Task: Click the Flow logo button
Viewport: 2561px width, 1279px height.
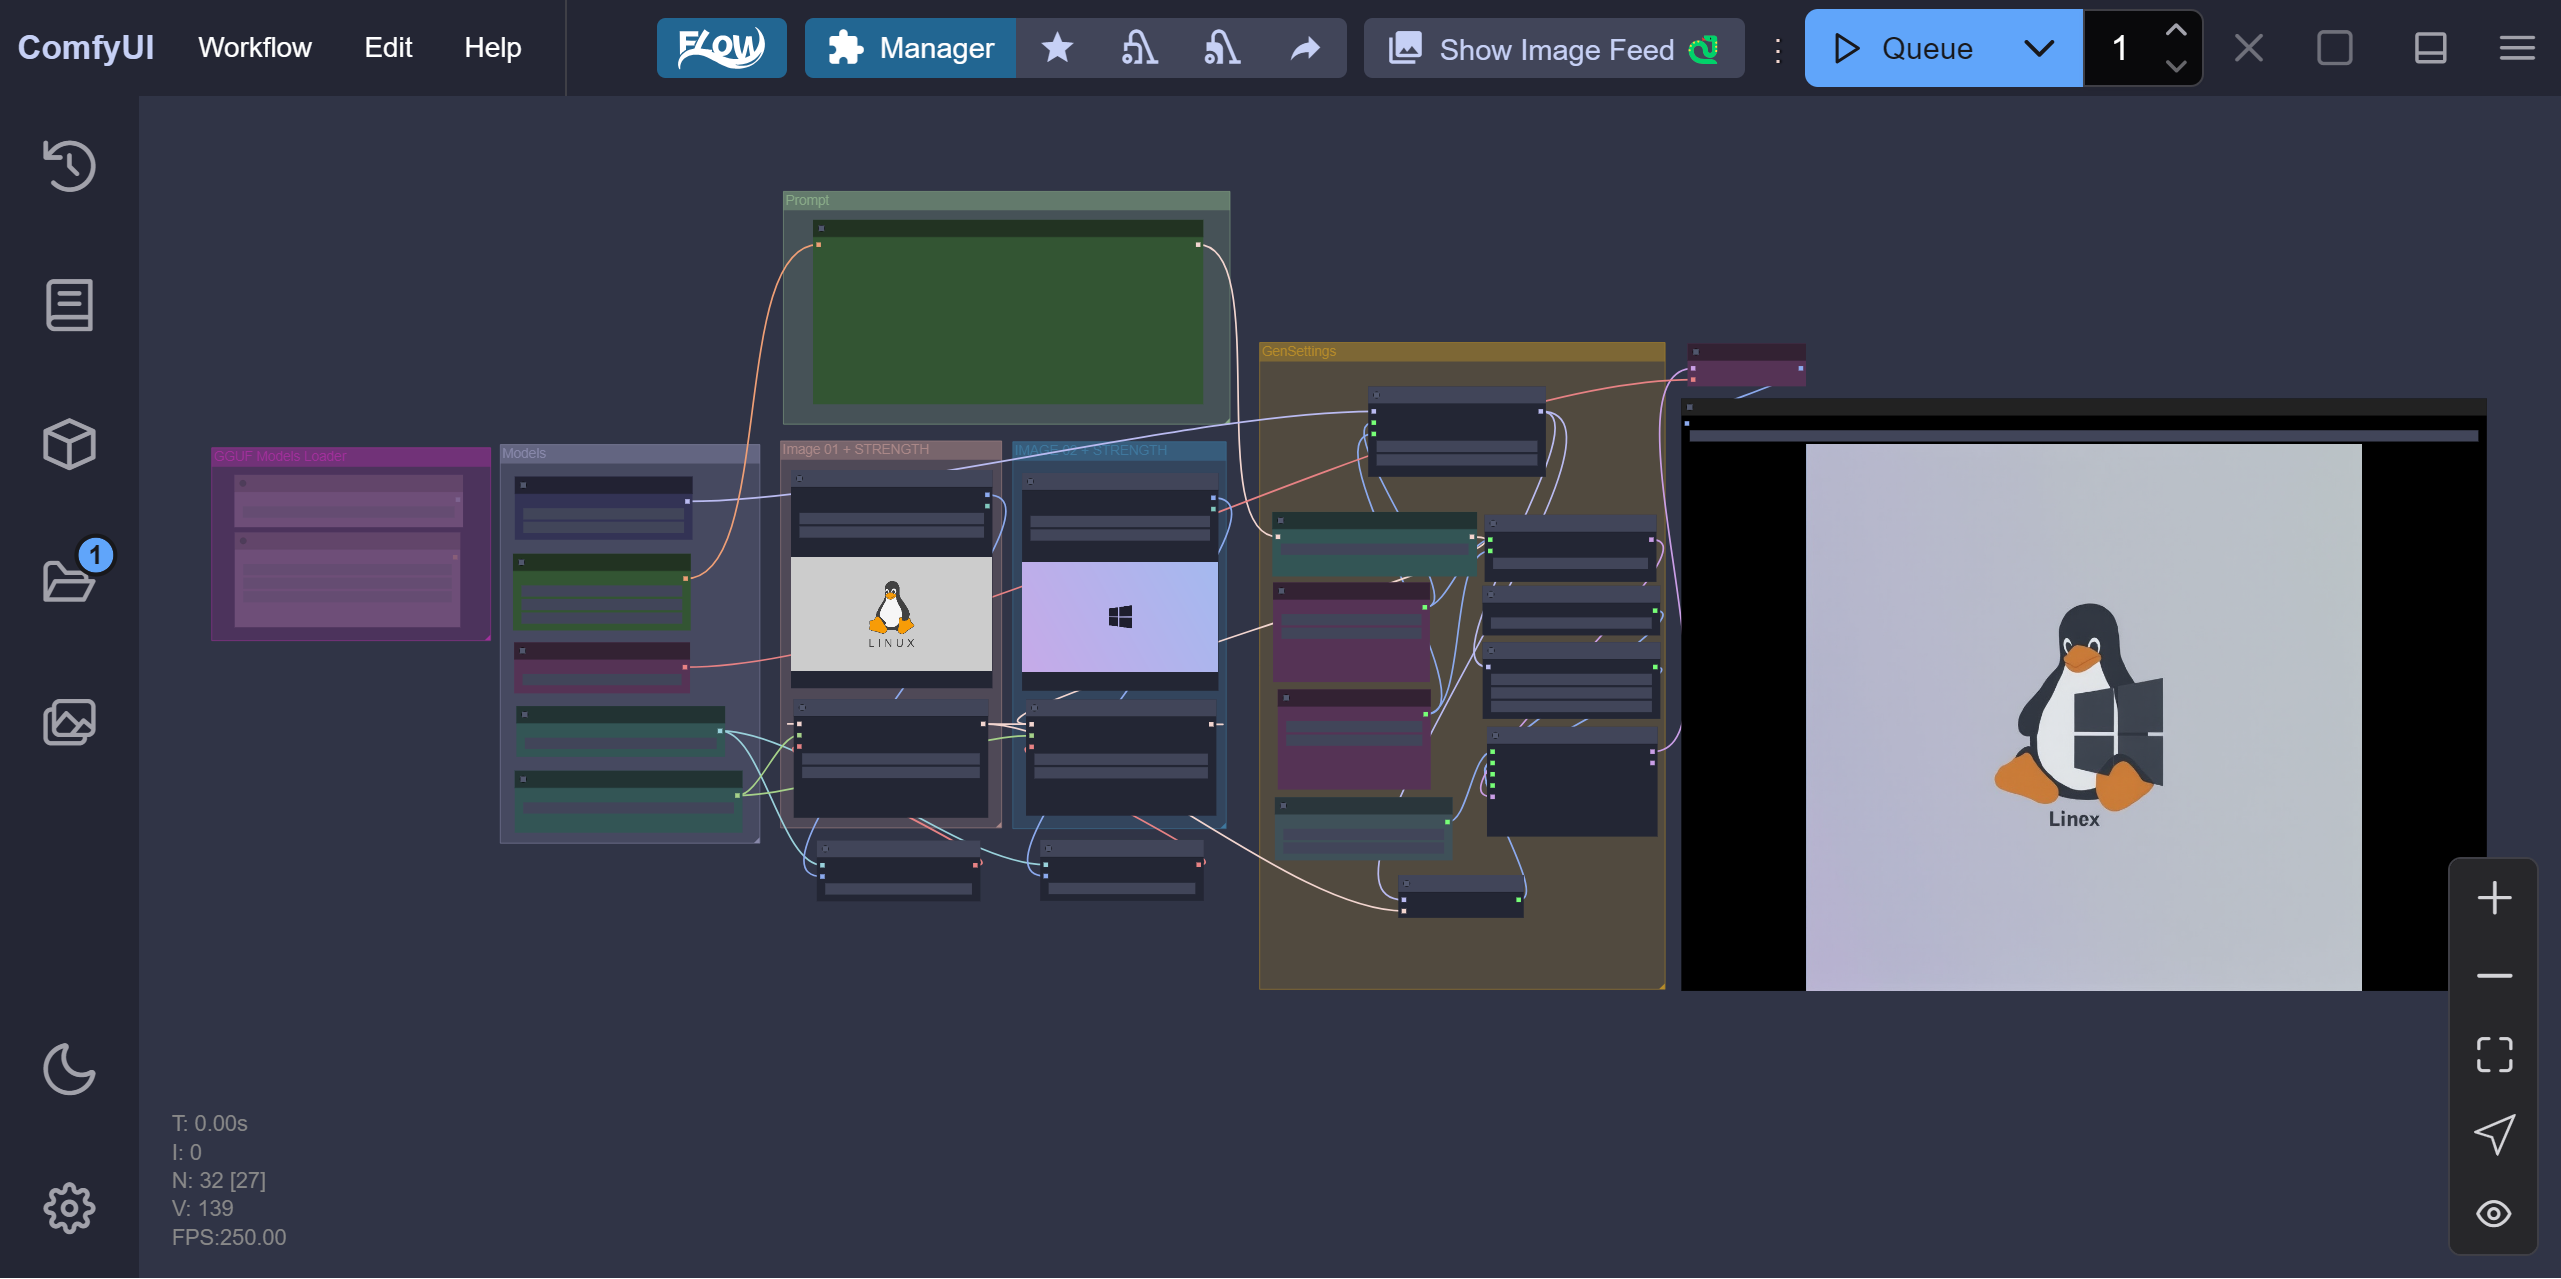Action: 721,48
